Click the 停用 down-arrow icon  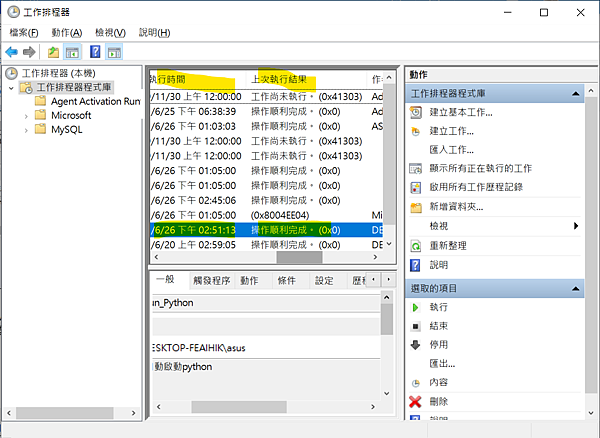coord(415,345)
